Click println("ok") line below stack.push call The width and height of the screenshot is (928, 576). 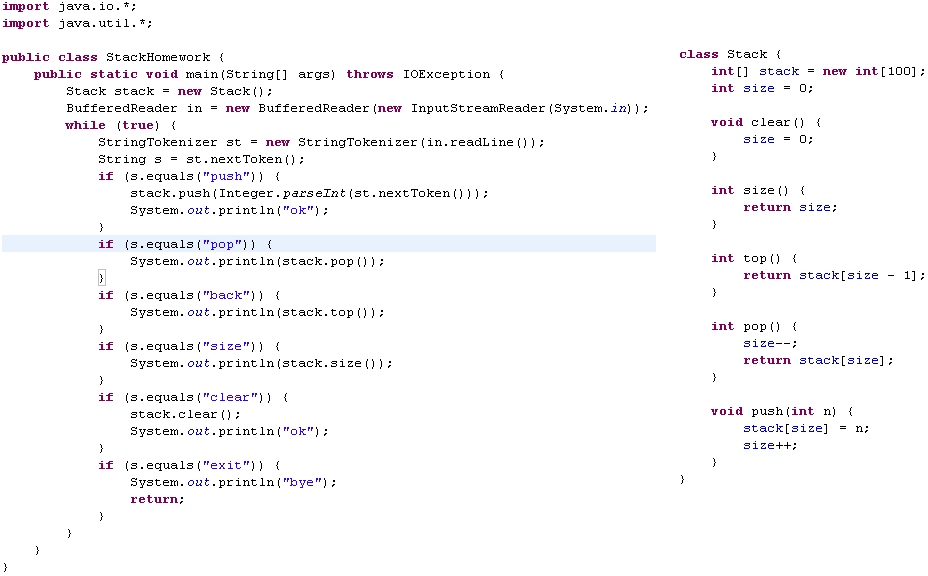point(229,211)
